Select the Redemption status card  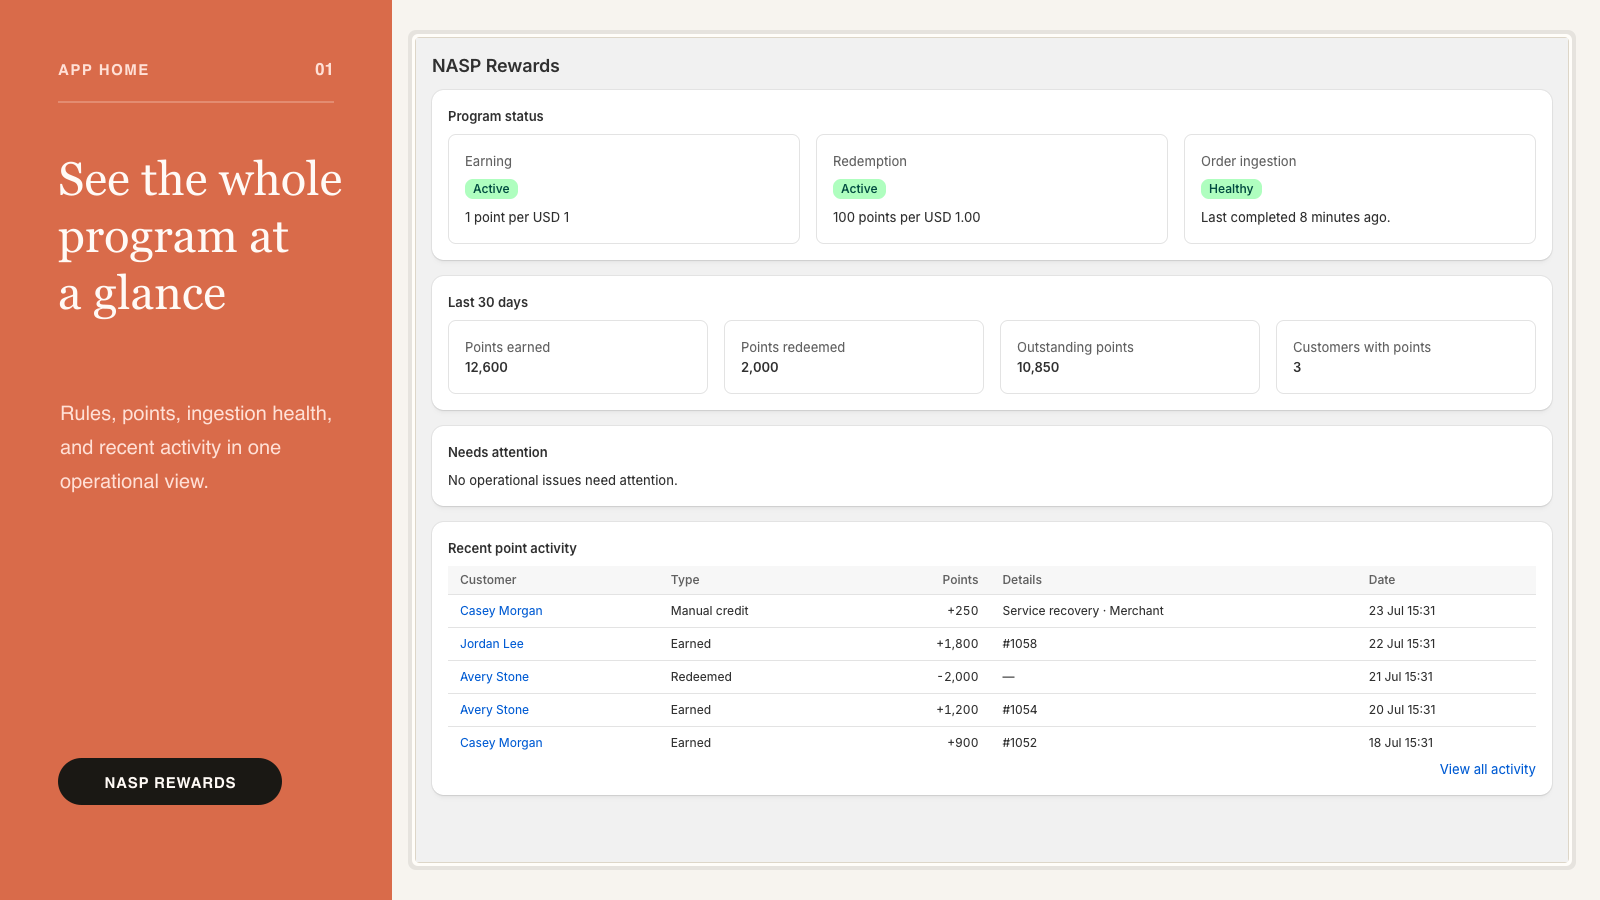point(992,189)
